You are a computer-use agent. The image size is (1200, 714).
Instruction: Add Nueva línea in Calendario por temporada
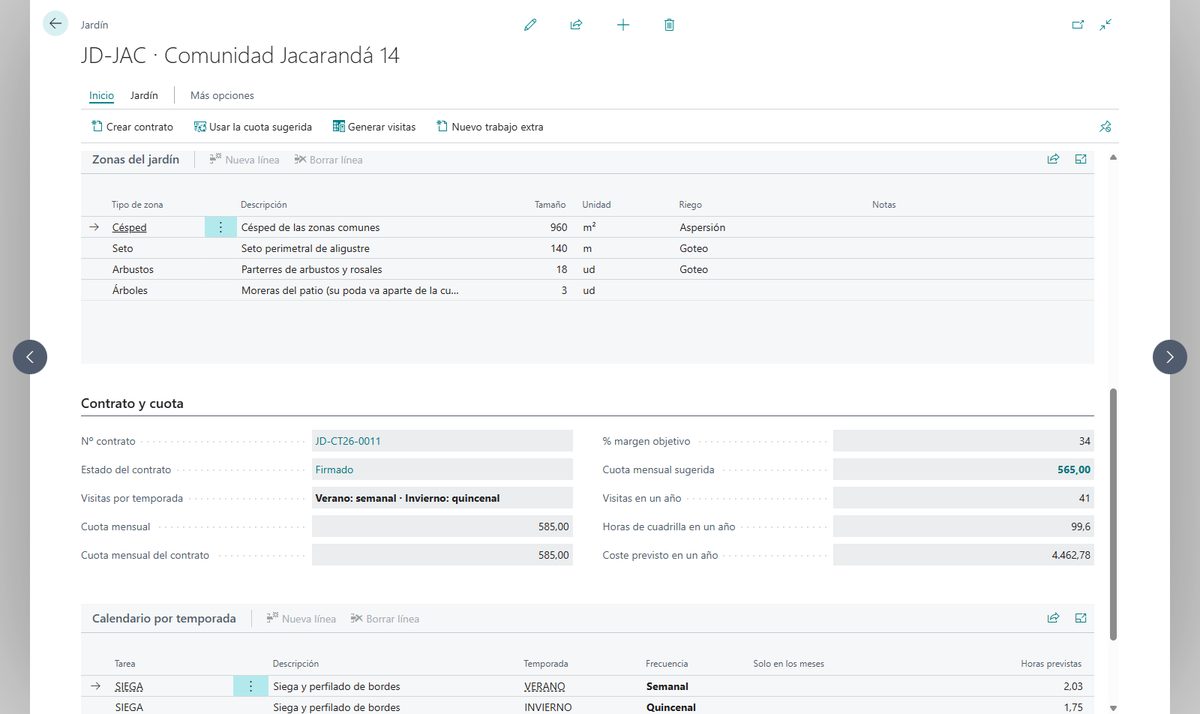301,619
